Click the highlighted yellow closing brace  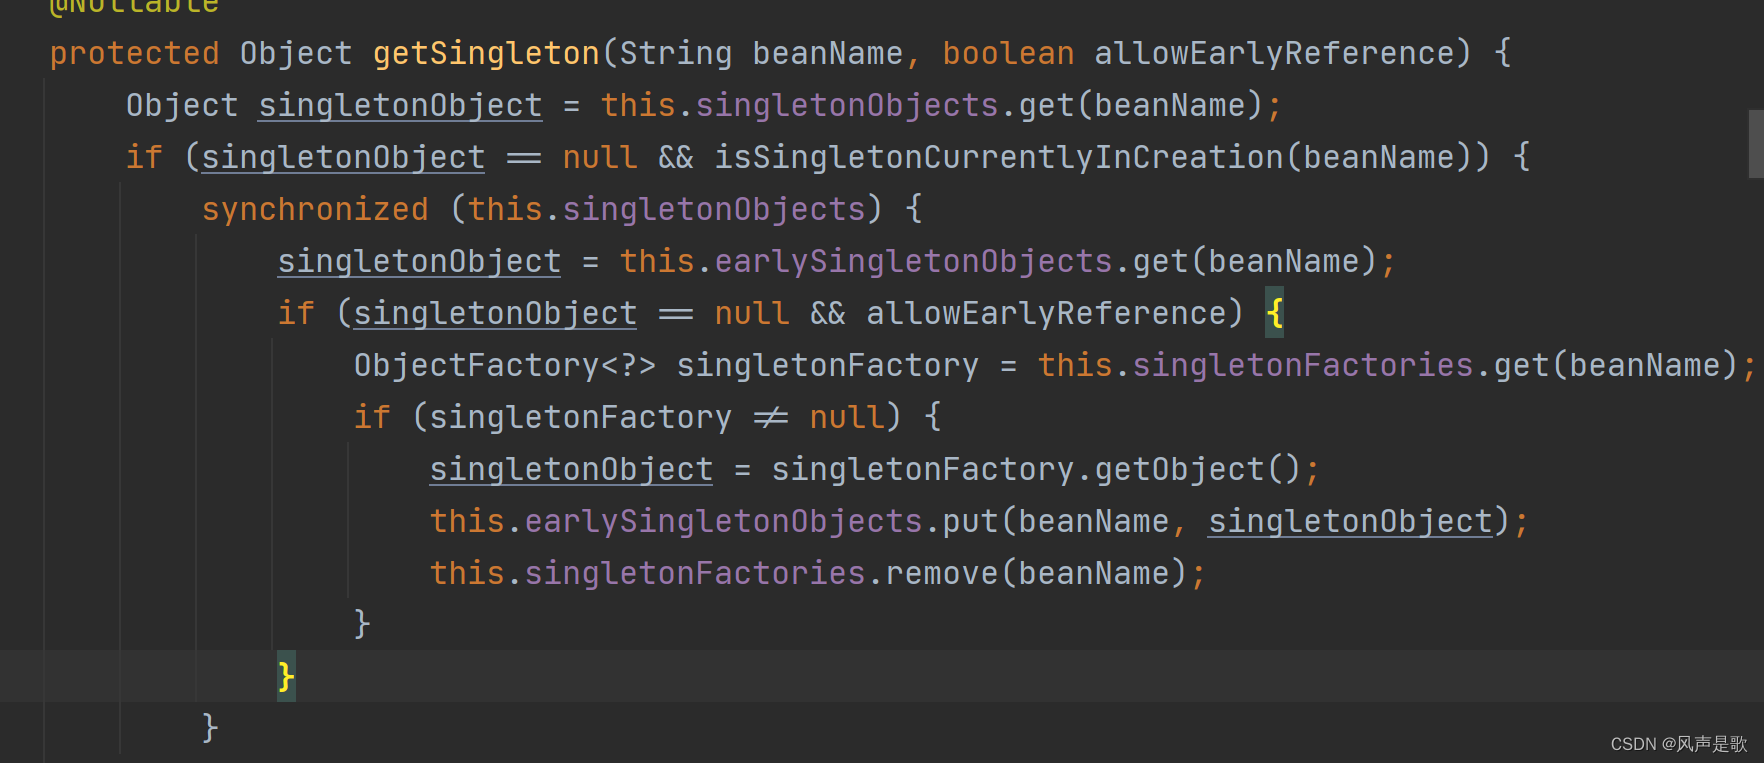pos(286,677)
